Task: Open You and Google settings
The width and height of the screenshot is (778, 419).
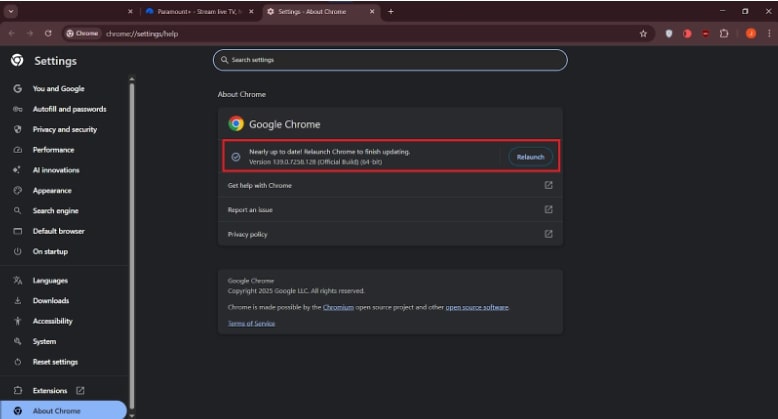Action: (x=58, y=88)
